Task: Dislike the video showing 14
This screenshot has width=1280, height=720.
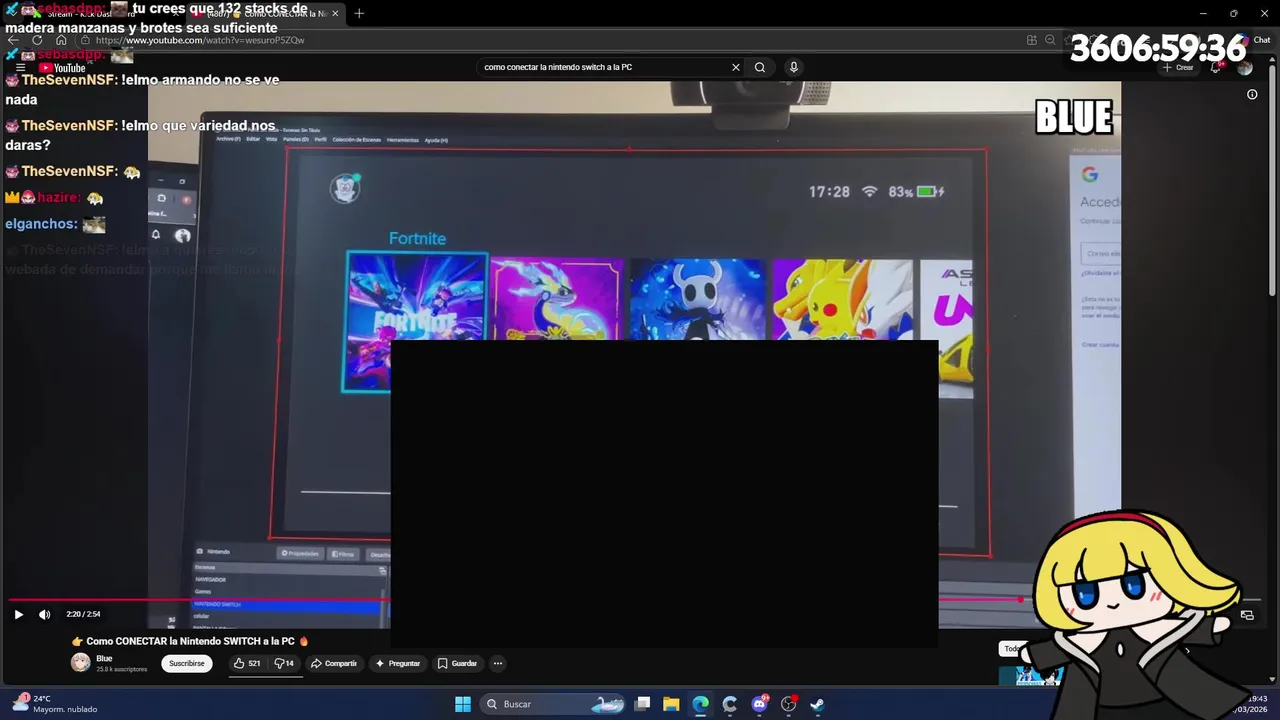Action: tap(284, 663)
